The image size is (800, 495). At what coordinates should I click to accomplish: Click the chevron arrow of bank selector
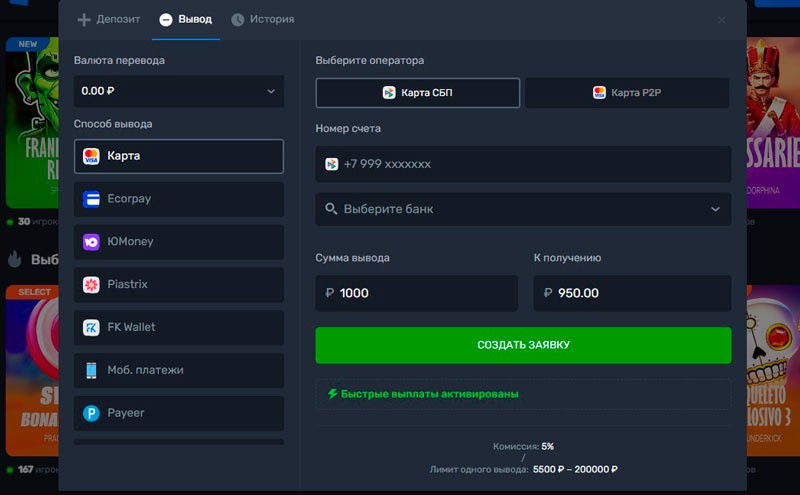(715, 209)
